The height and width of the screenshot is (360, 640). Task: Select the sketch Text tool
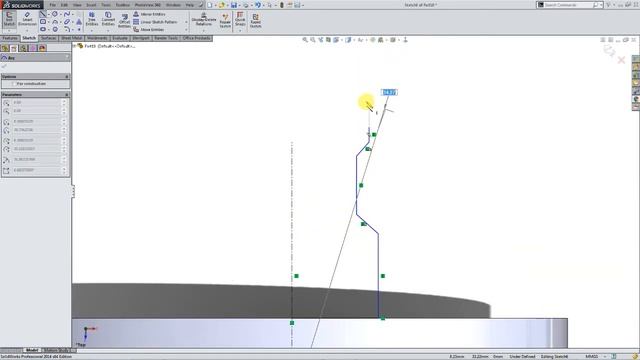click(x=79, y=22)
